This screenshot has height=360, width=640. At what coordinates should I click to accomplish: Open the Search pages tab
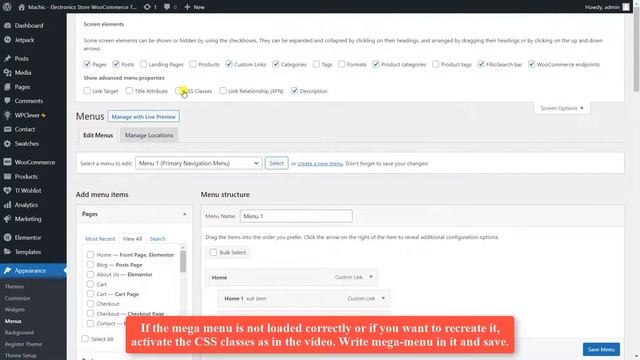pos(158,239)
